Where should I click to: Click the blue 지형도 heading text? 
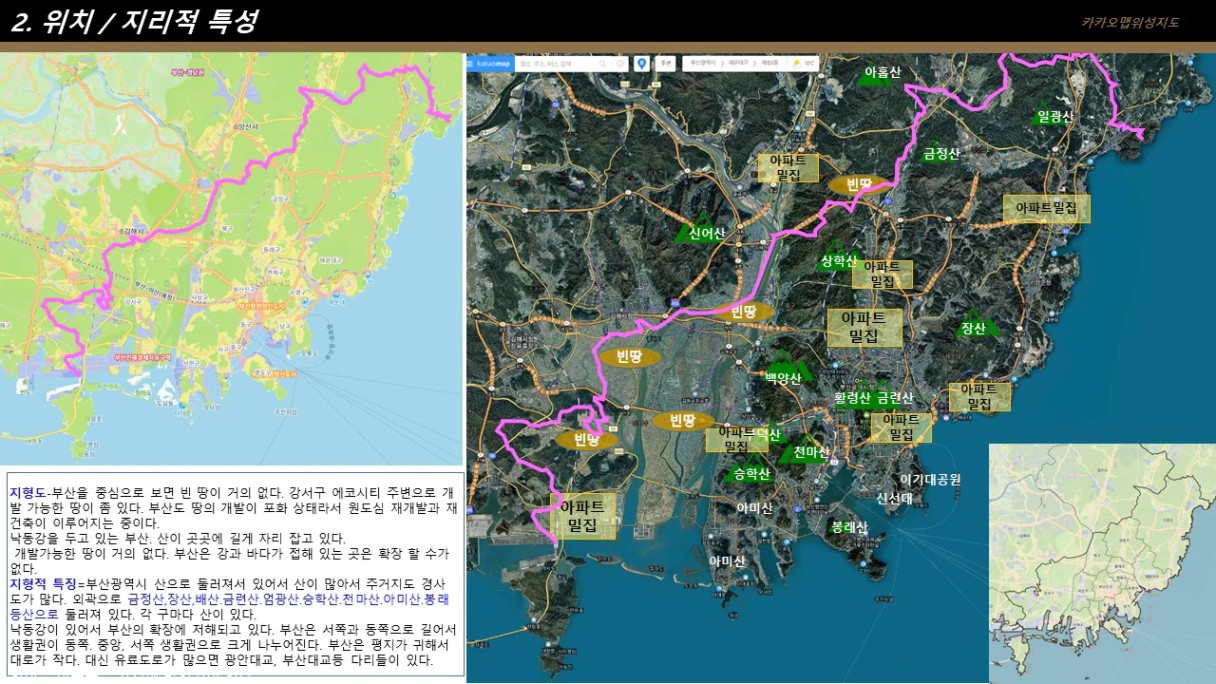coord(28,494)
